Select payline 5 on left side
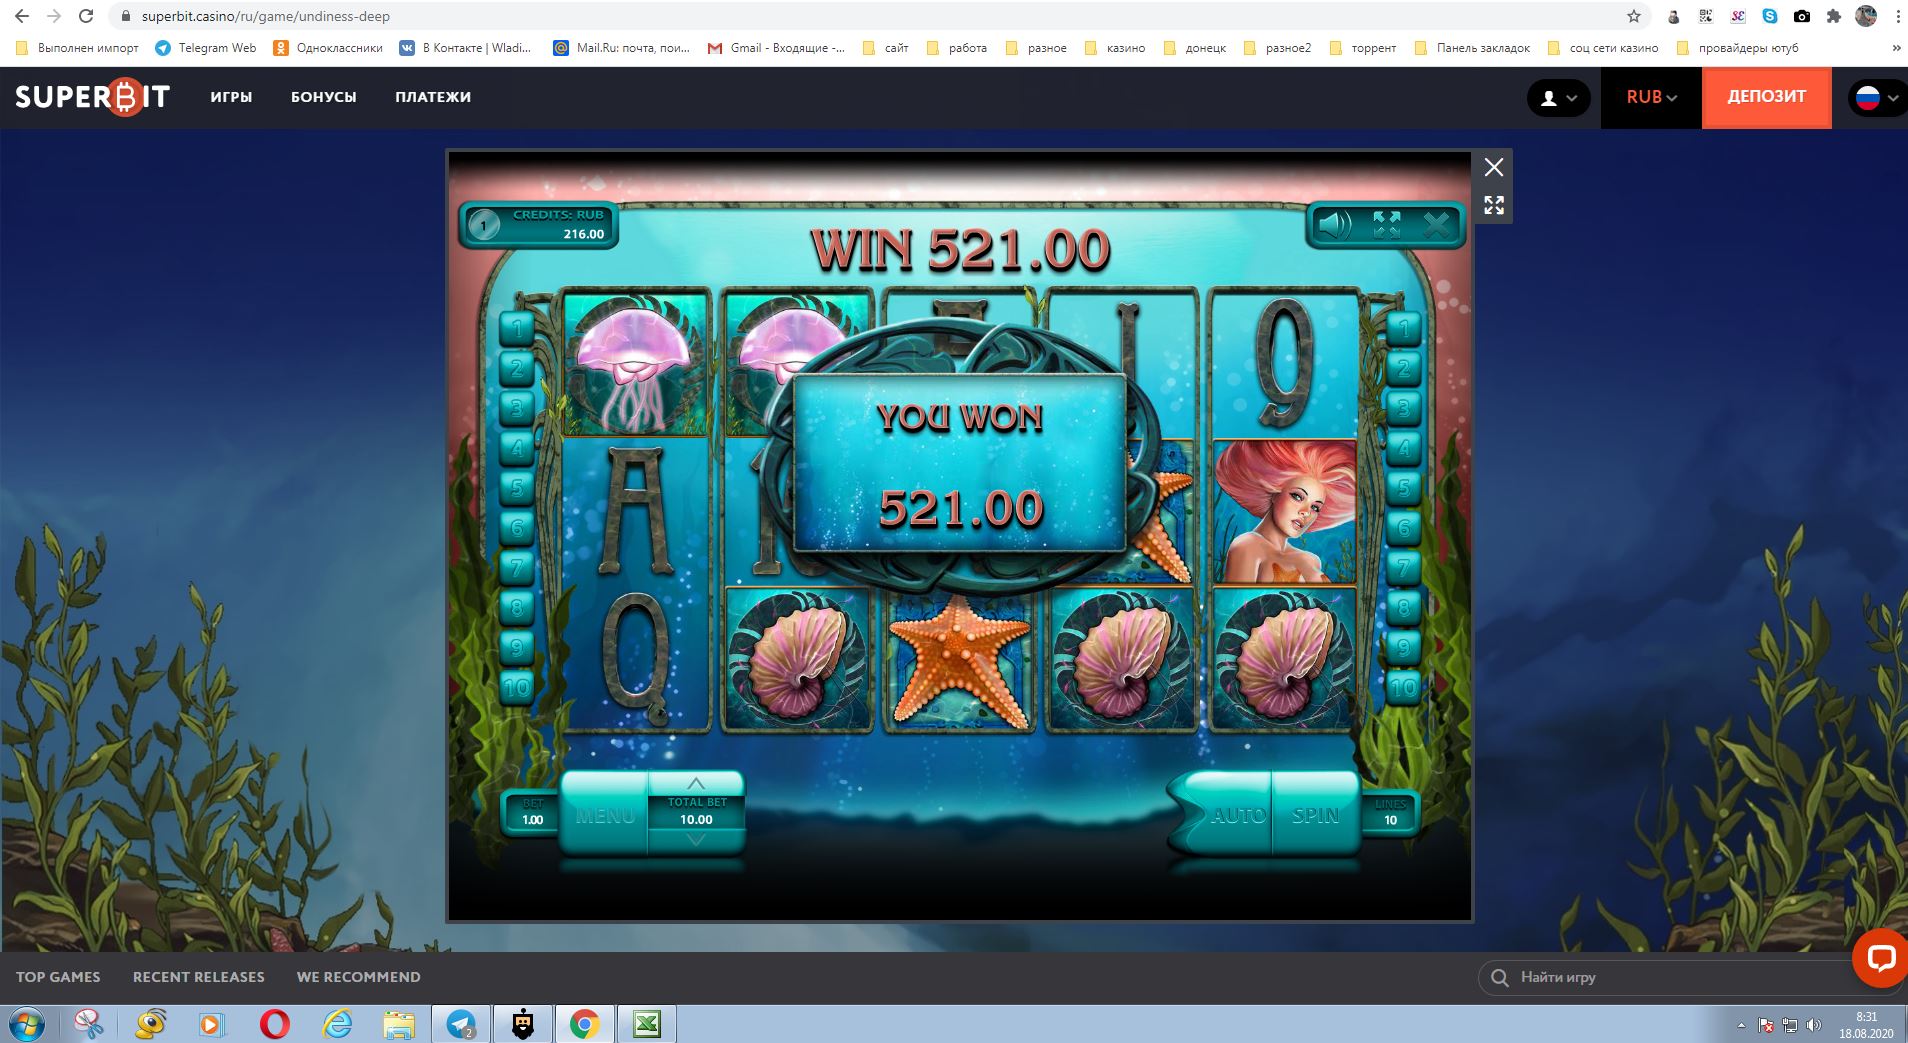 click(517, 487)
